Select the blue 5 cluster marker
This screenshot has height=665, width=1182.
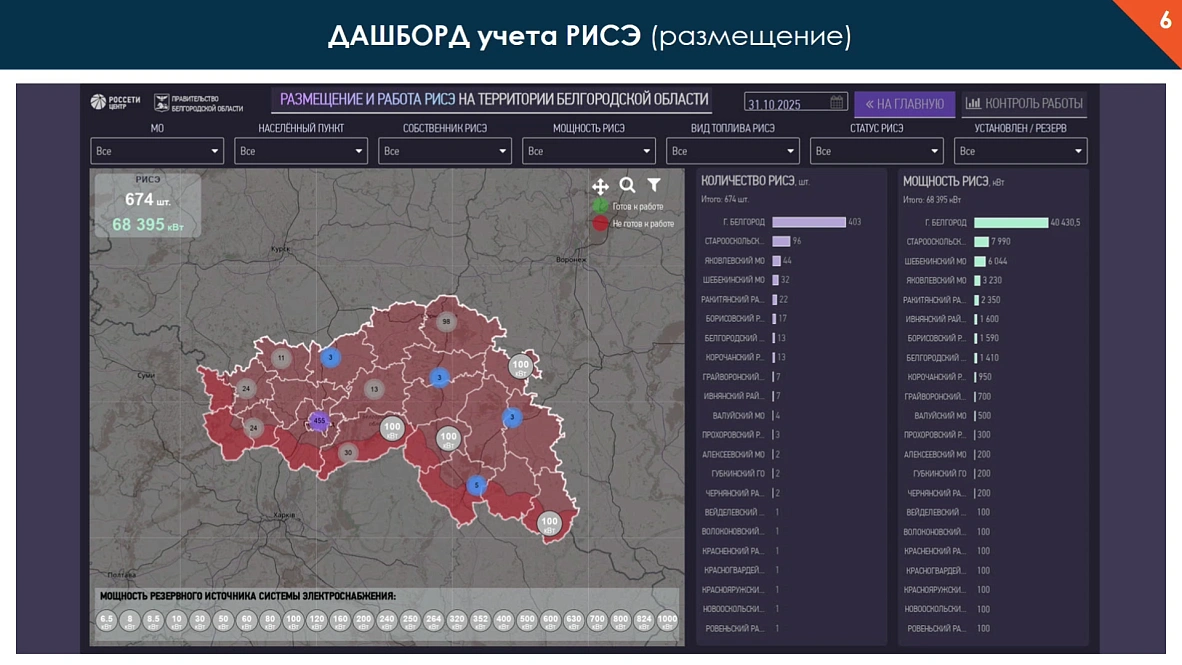pos(477,485)
